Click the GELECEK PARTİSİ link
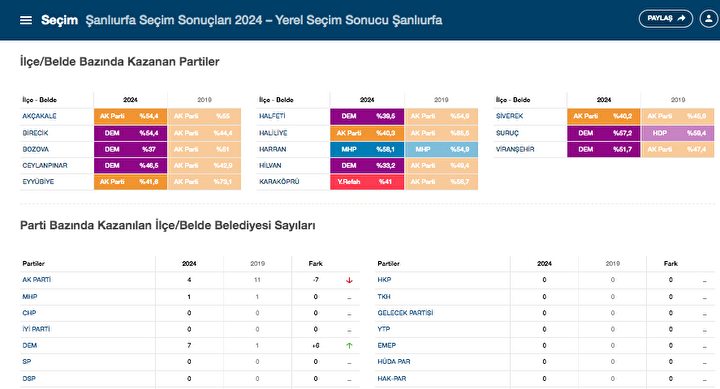 tap(405, 313)
